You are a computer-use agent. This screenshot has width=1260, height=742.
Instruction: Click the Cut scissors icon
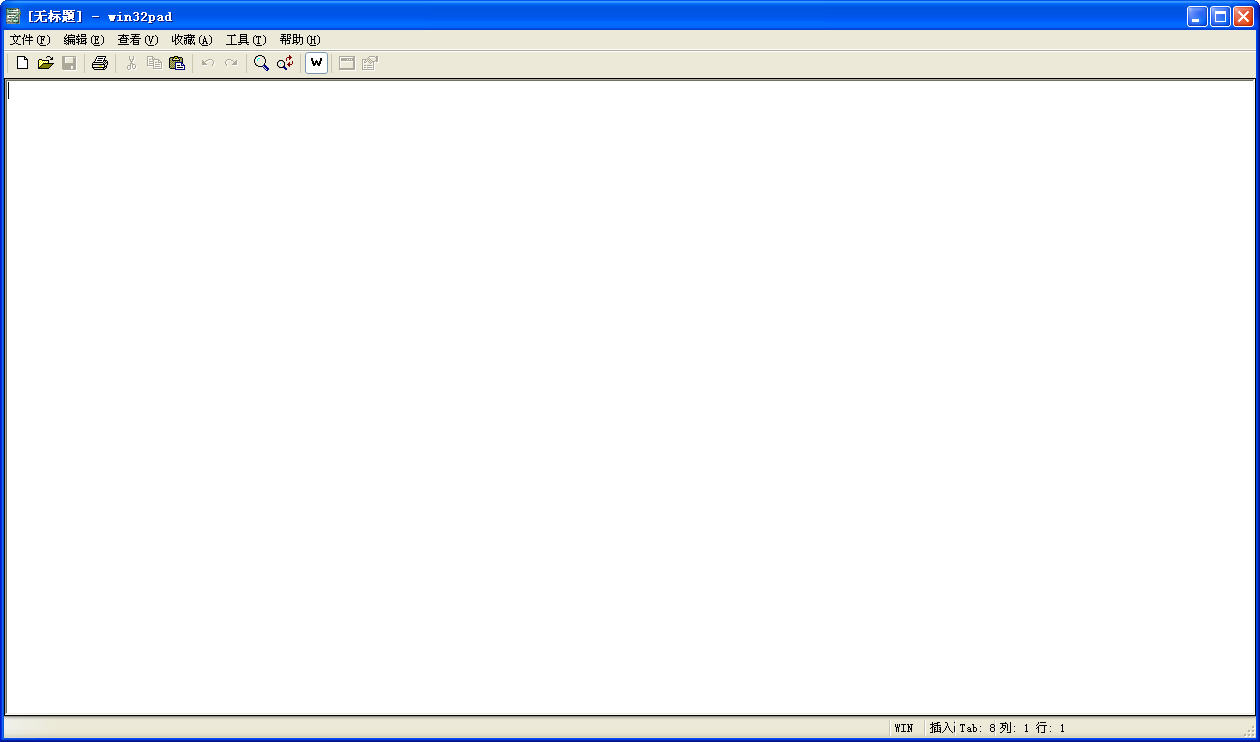point(131,63)
